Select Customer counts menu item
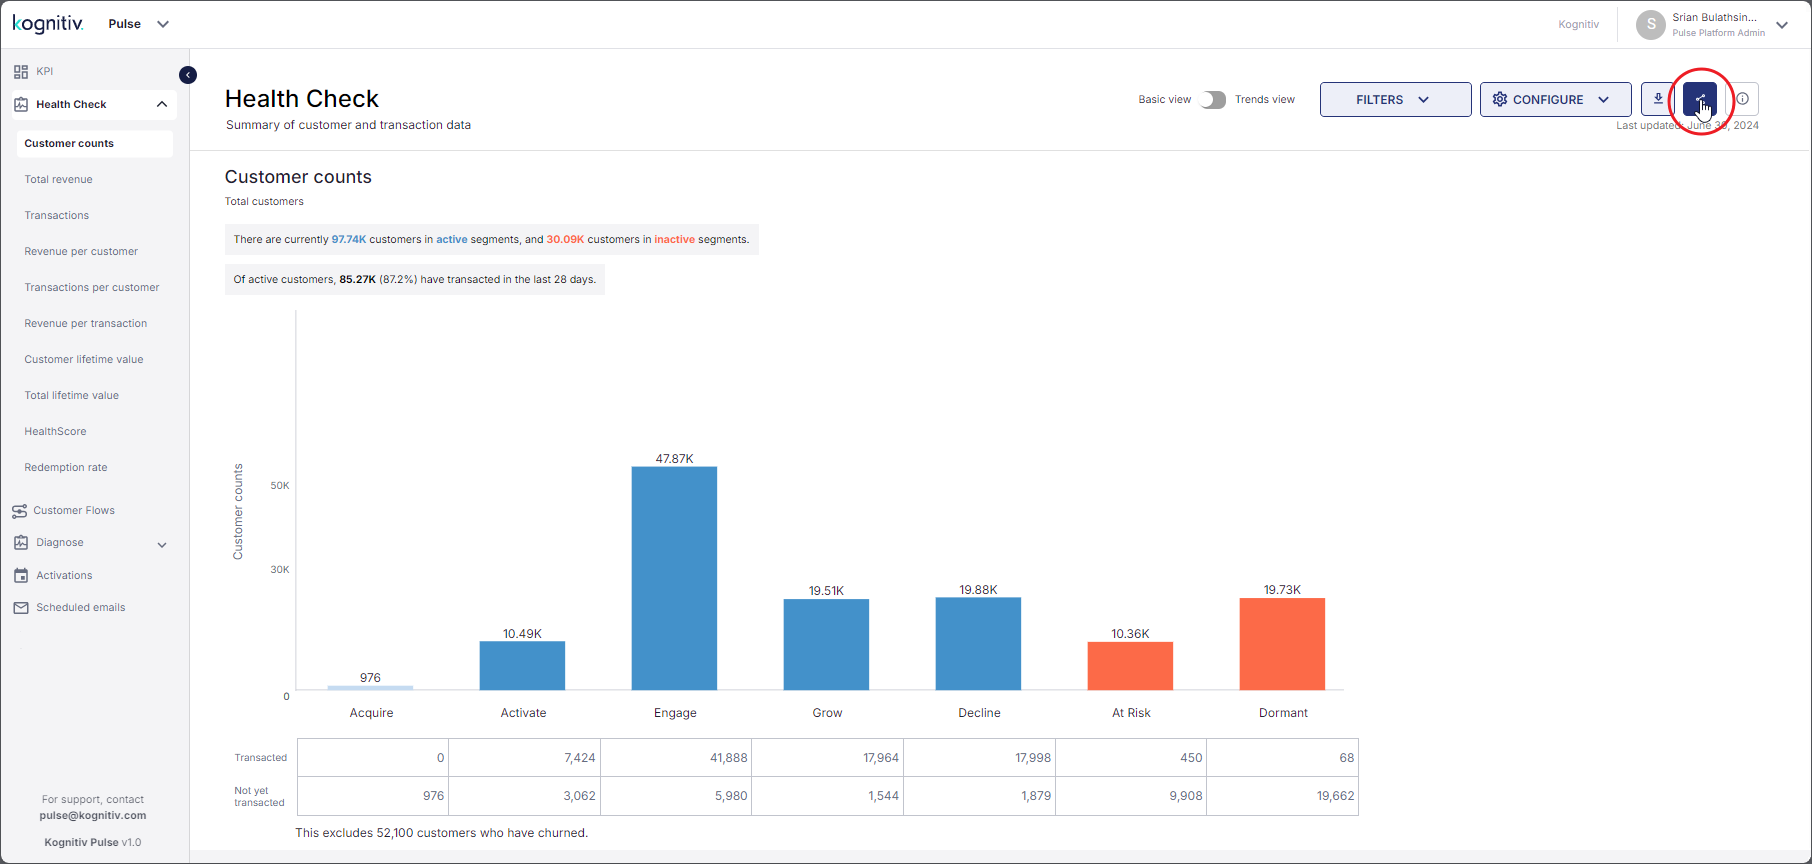The height and width of the screenshot is (864, 1812). [x=95, y=144]
